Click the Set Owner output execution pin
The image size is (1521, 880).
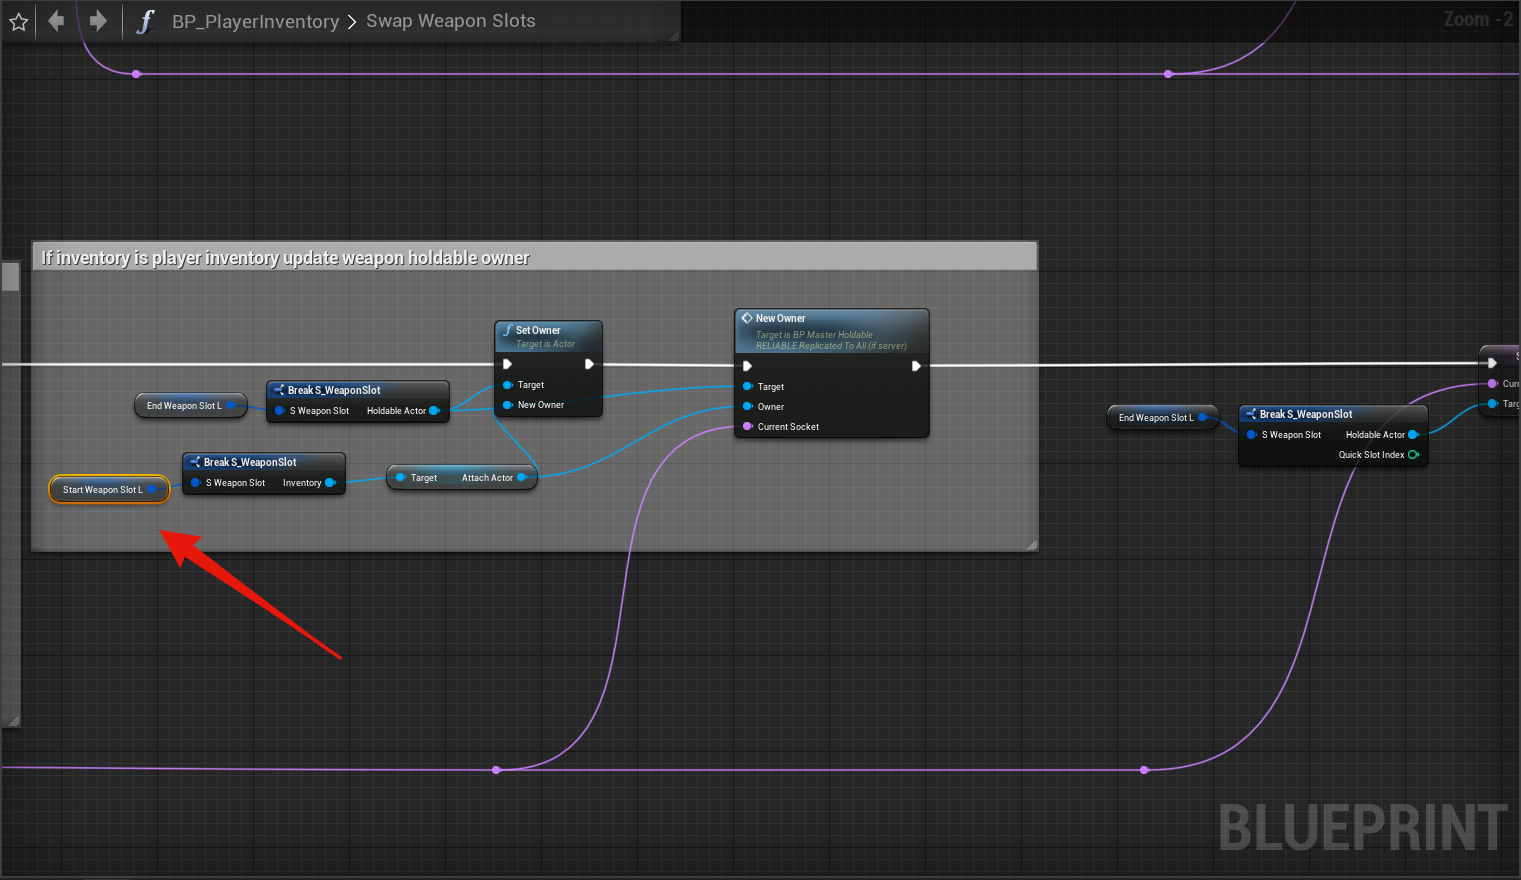(589, 364)
